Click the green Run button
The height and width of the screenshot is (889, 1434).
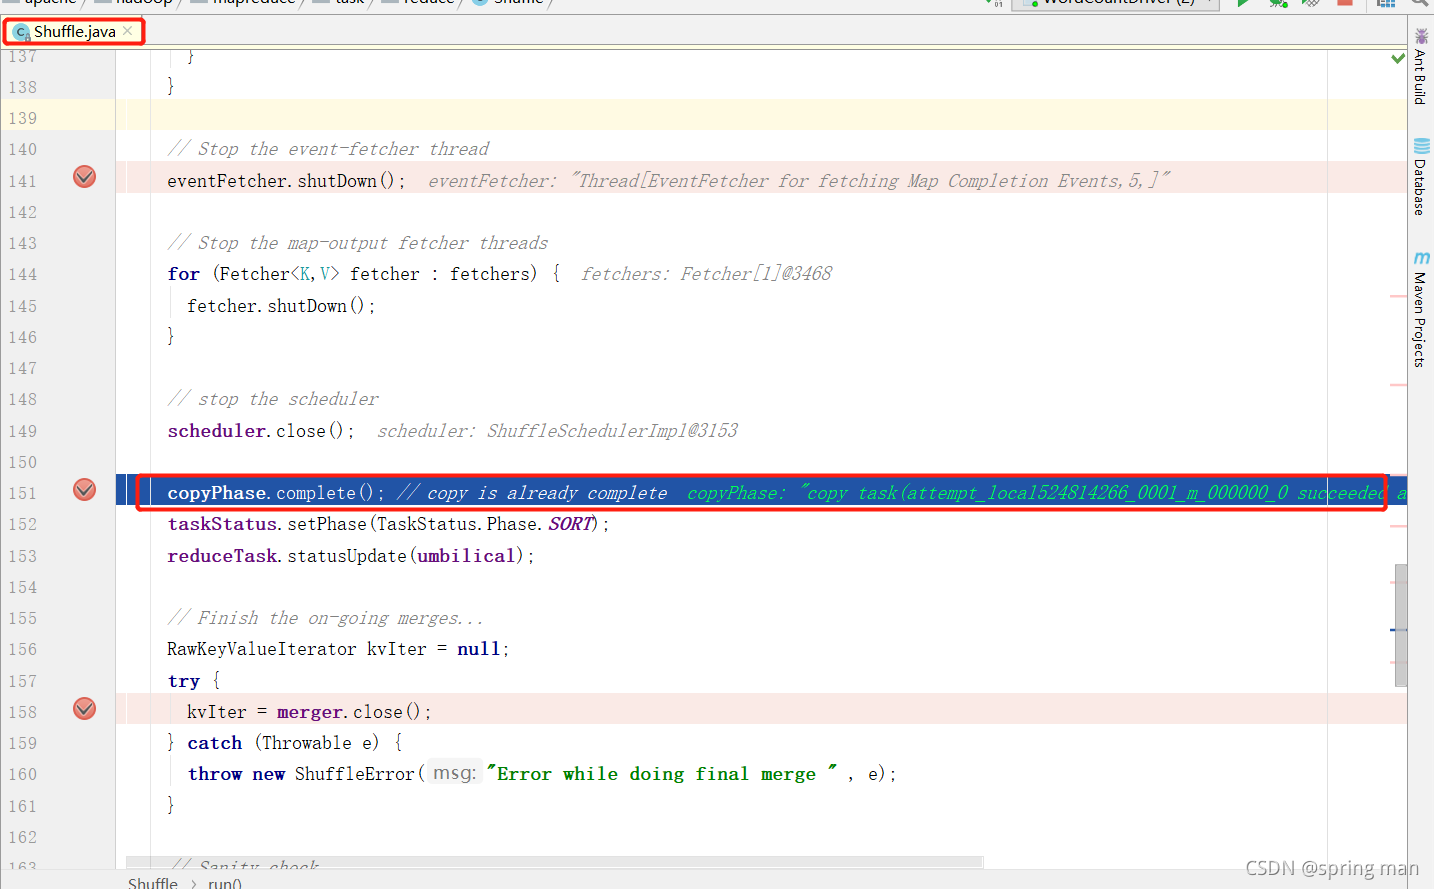(x=1243, y=3)
